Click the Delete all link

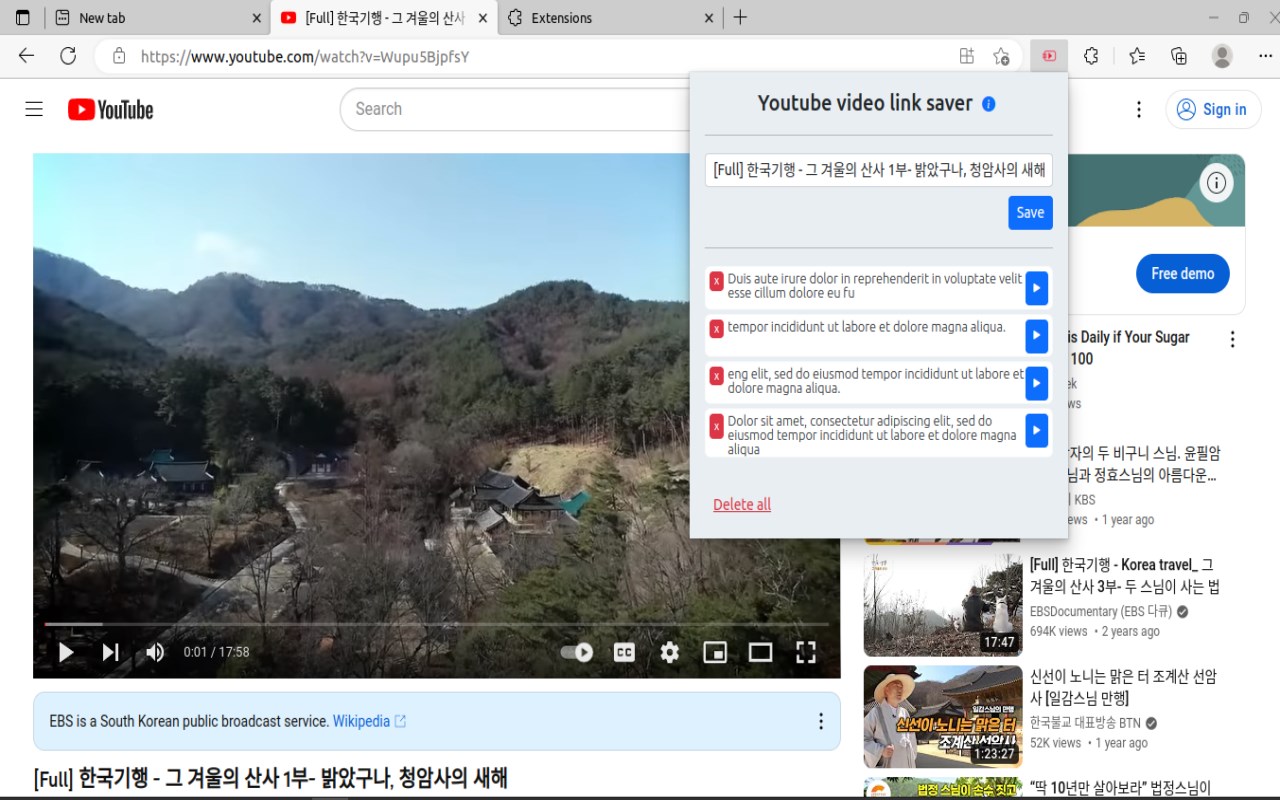[742, 505]
